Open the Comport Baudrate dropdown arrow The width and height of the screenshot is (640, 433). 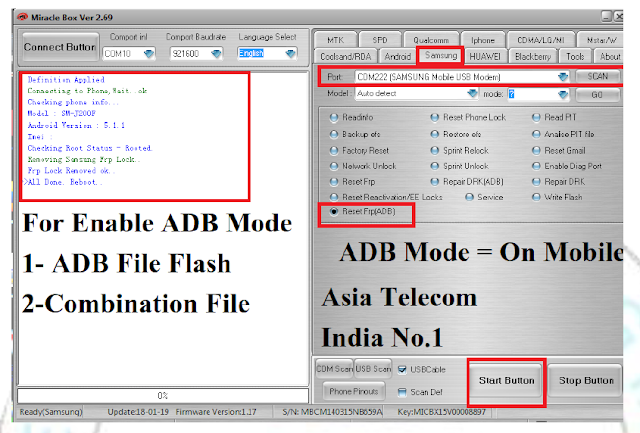click(x=216, y=53)
